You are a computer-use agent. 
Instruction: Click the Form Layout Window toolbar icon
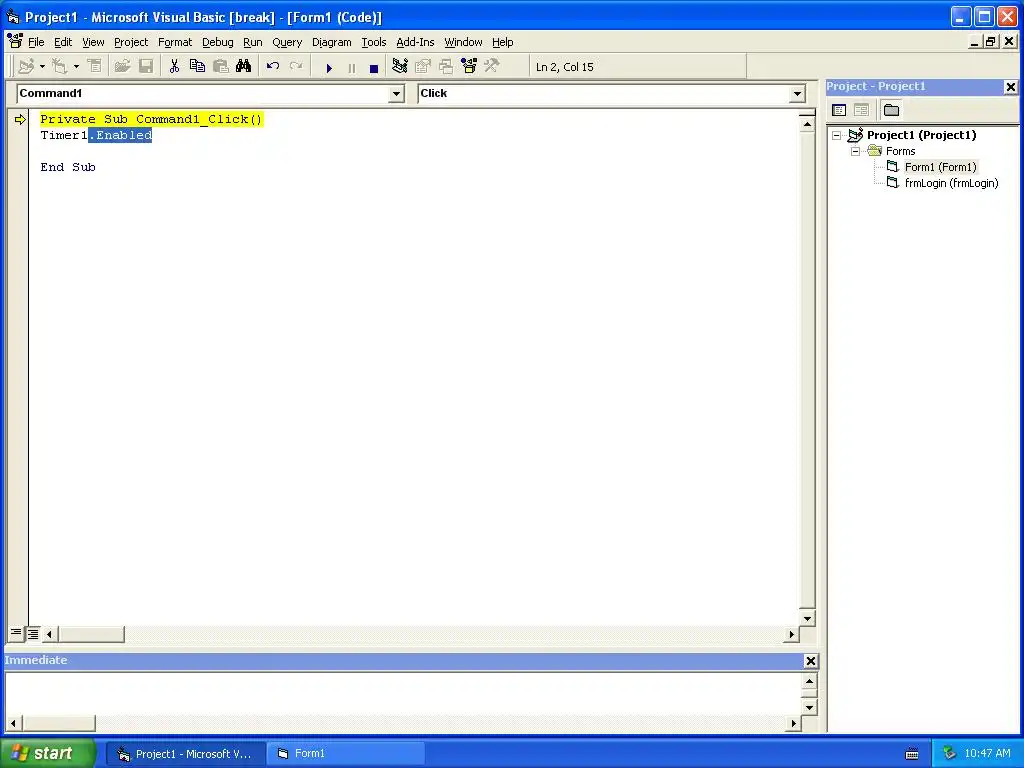click(446, 67)
